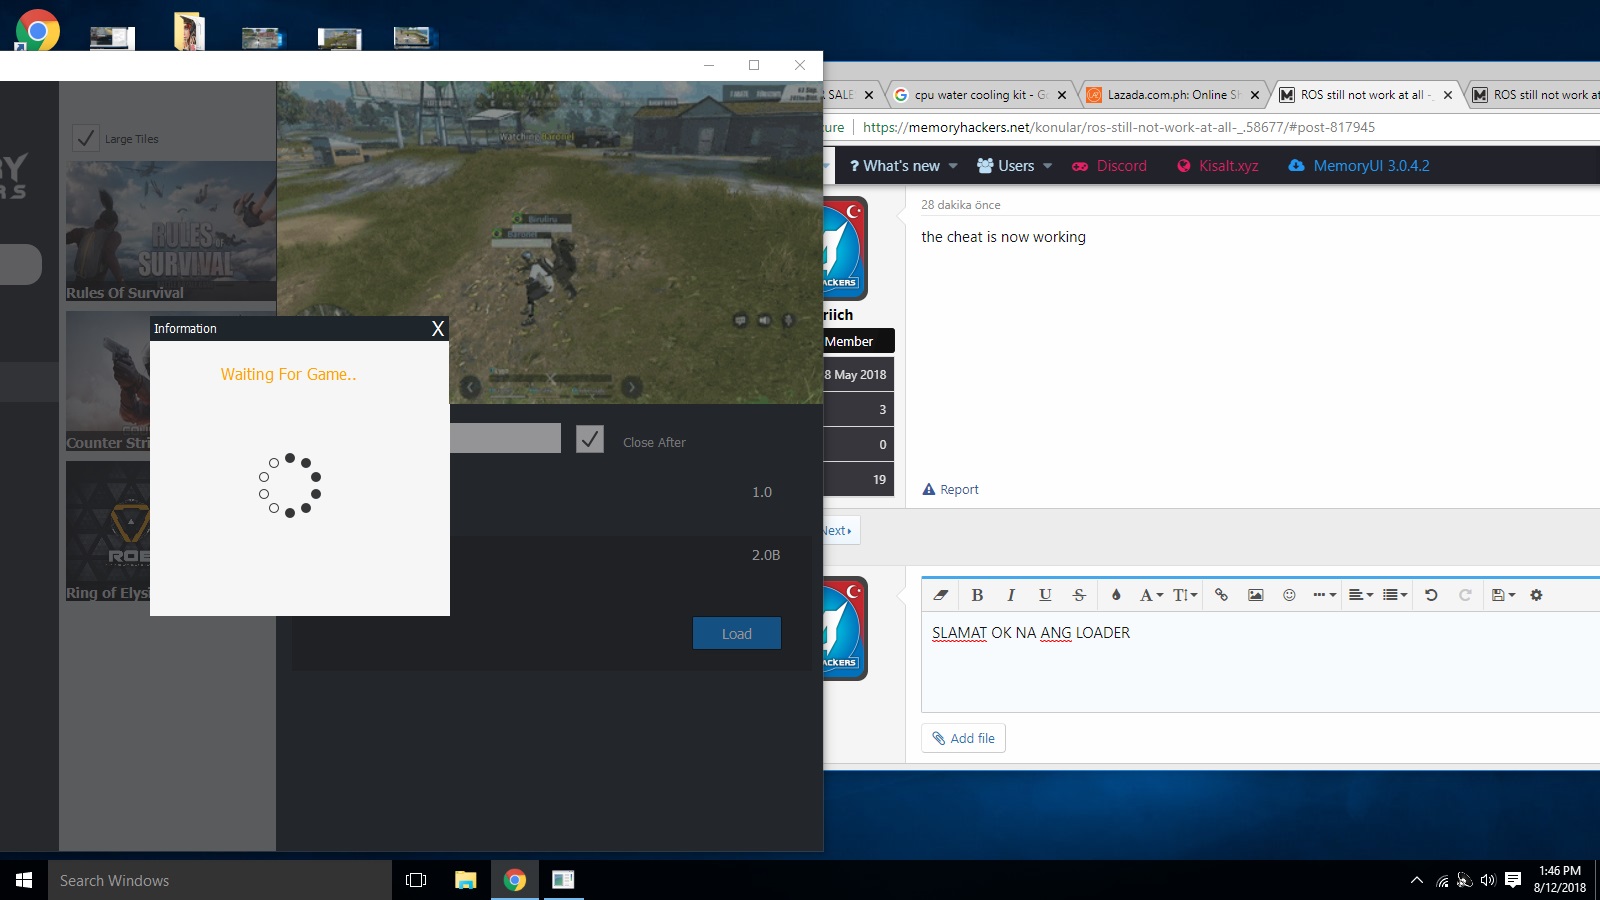This screenshot has height=900, width=1600.
Task: Open the MemoryUI 3.0.4.2 download link
Action: pyautogui.click(x=1359, y=166)
